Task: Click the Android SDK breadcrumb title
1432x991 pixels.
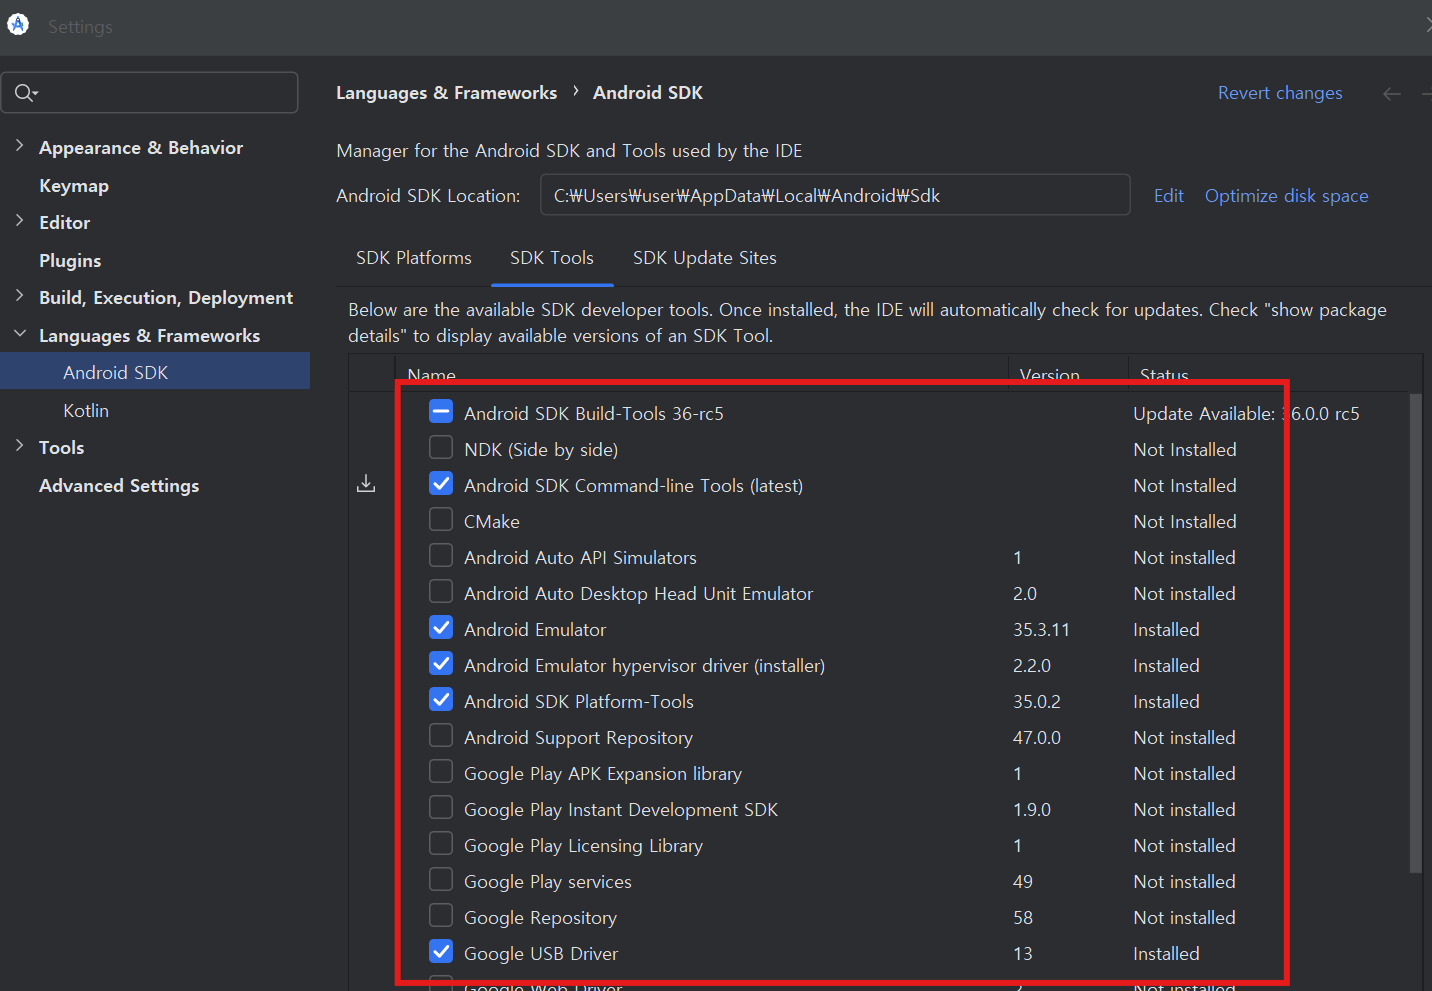Action: (x=648, y=93)
